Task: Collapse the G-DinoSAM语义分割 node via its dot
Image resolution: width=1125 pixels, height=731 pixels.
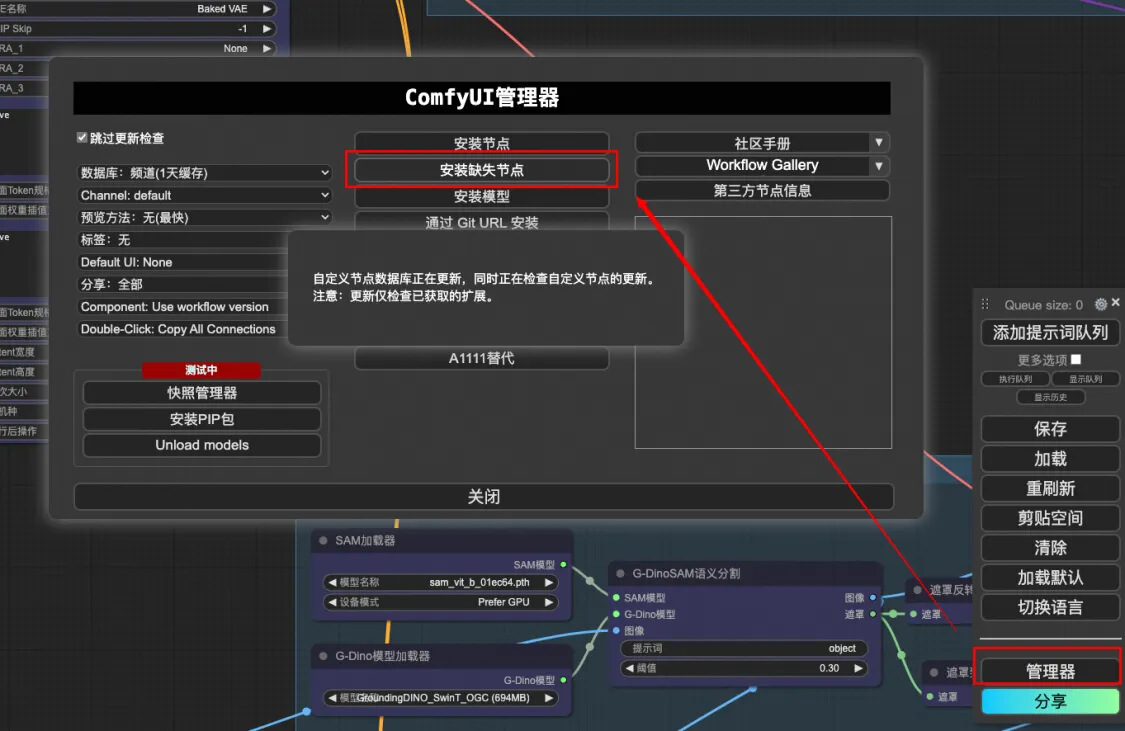Action: (x=620, y=573)
